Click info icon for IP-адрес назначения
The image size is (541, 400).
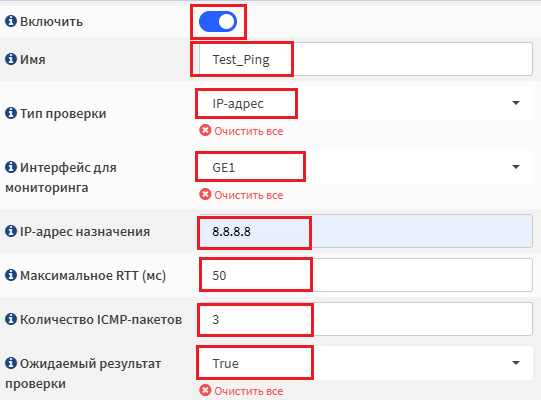(x=11, y=231)
